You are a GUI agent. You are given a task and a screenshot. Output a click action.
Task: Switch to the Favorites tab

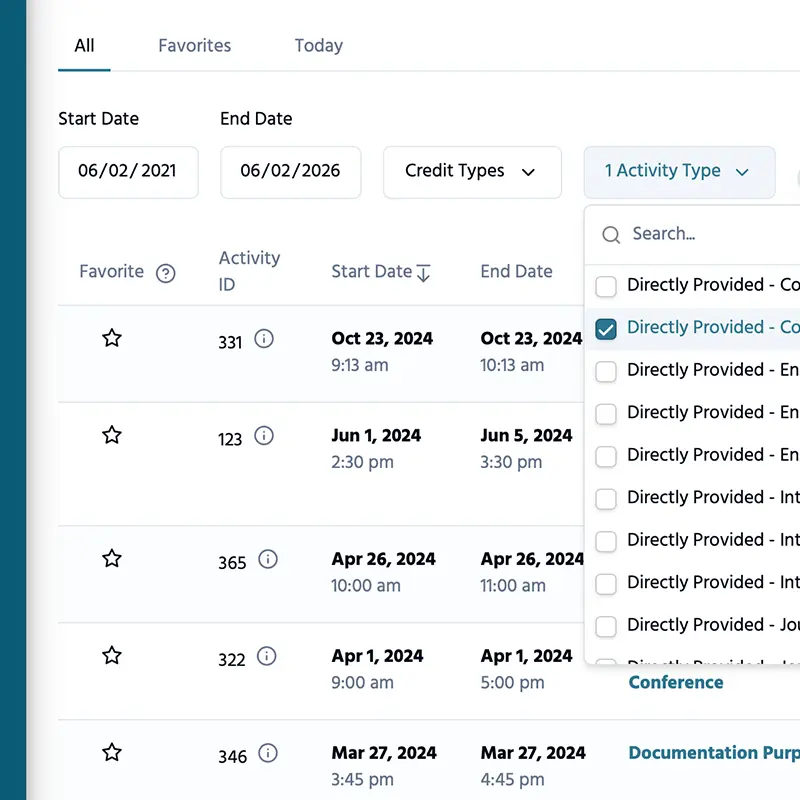coord(194,46)
